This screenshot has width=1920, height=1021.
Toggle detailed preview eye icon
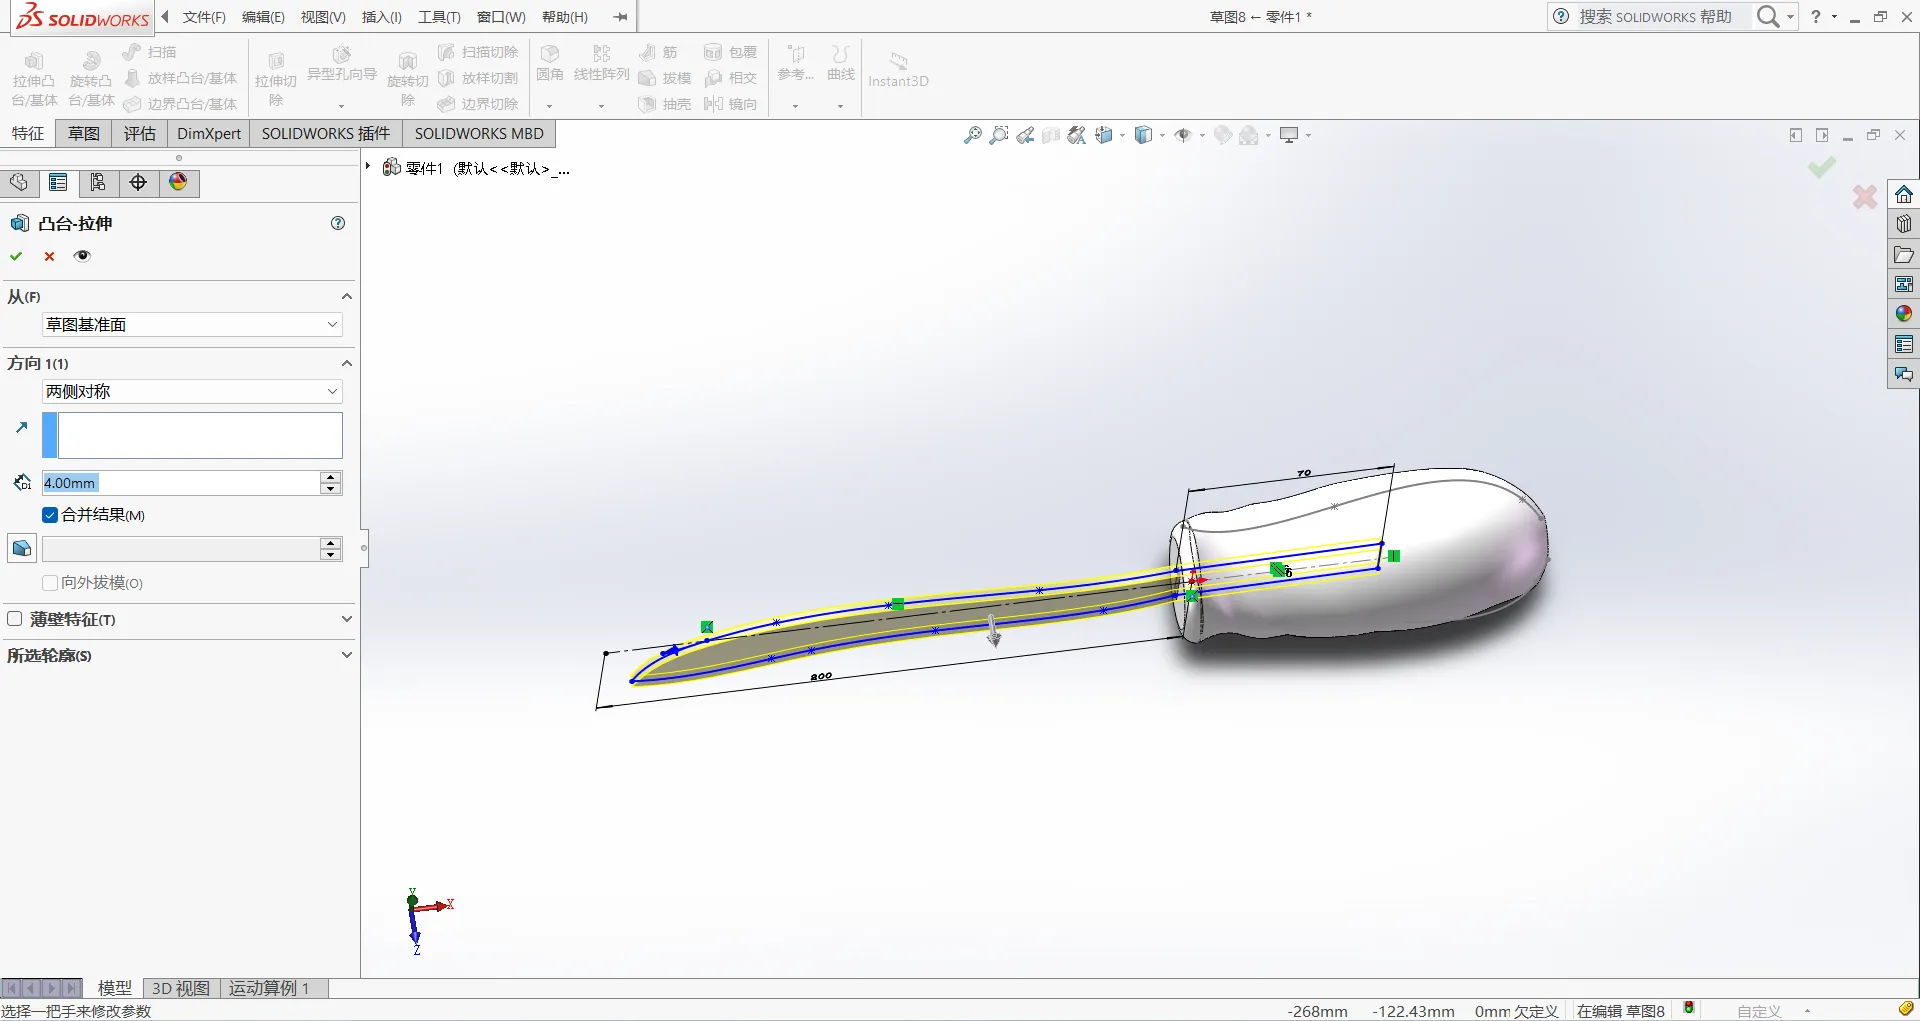coord(82,256)
